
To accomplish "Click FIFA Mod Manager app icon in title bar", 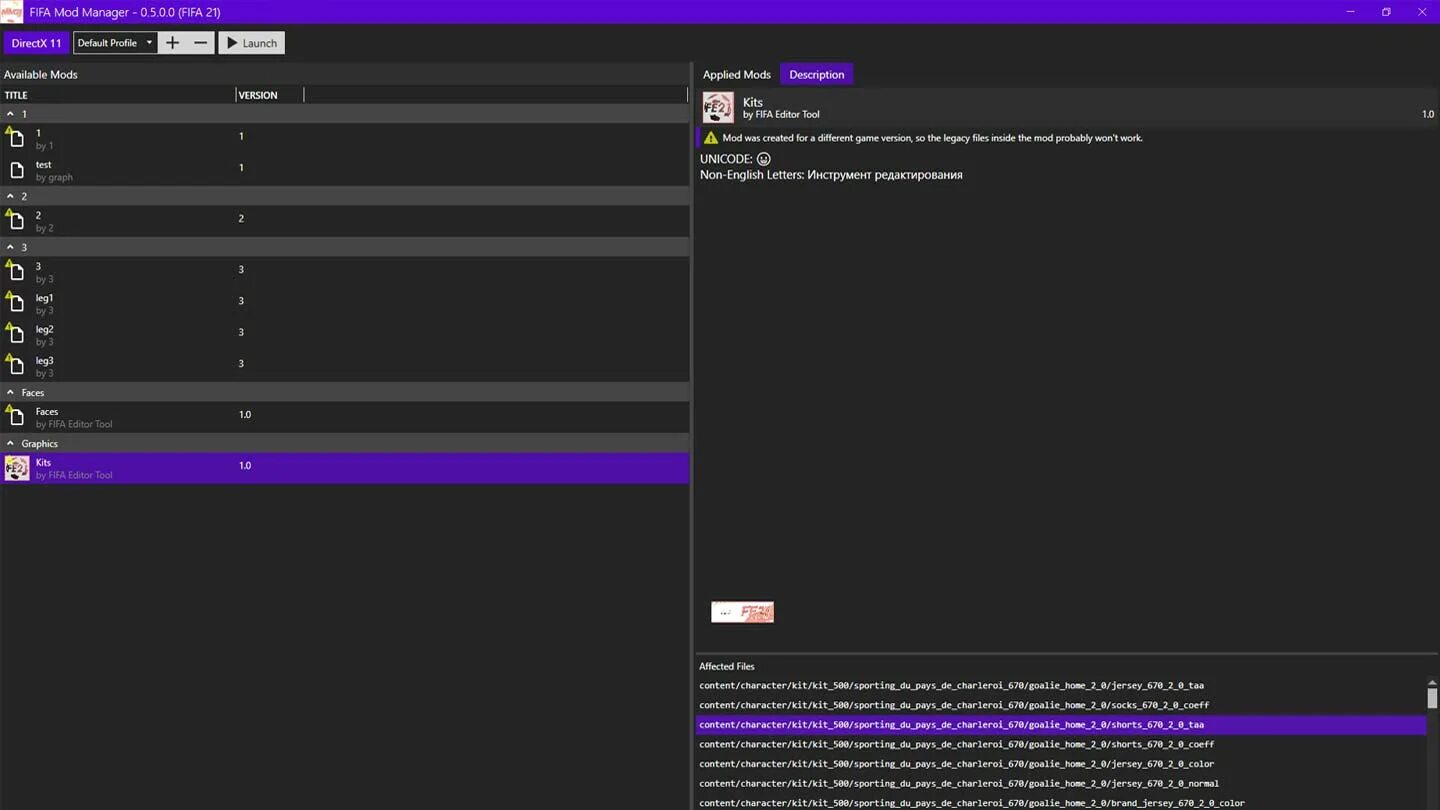I will 11,12.
